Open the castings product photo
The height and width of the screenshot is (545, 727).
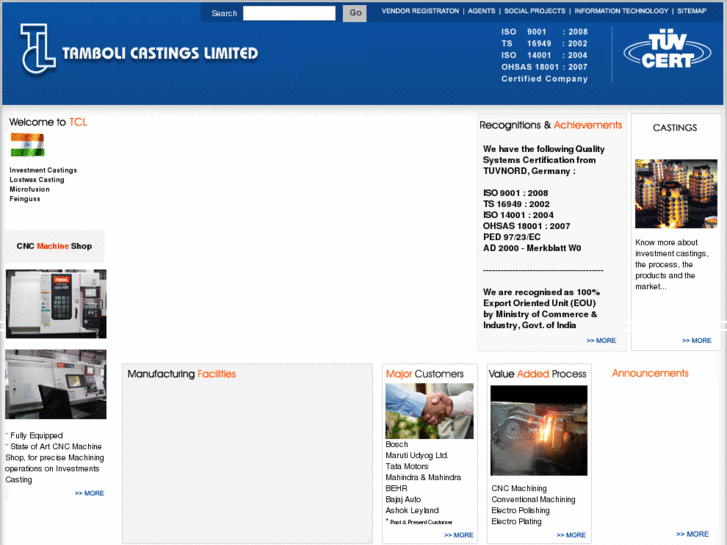[676, 193]
